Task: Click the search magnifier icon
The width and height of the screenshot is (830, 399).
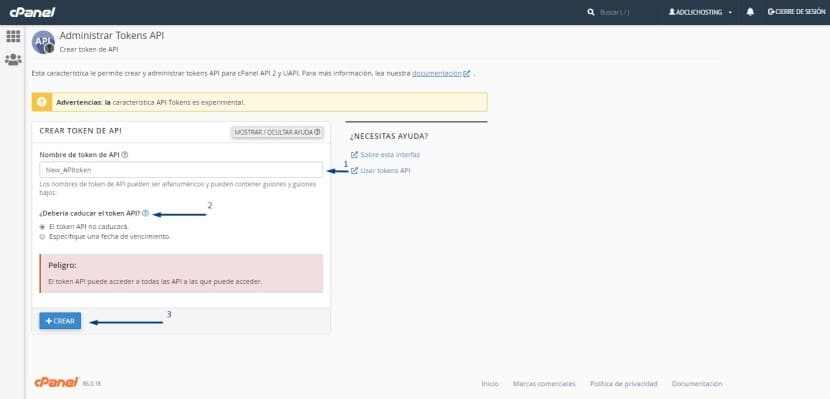Action: pyautogui.click(x=591, y=12)
